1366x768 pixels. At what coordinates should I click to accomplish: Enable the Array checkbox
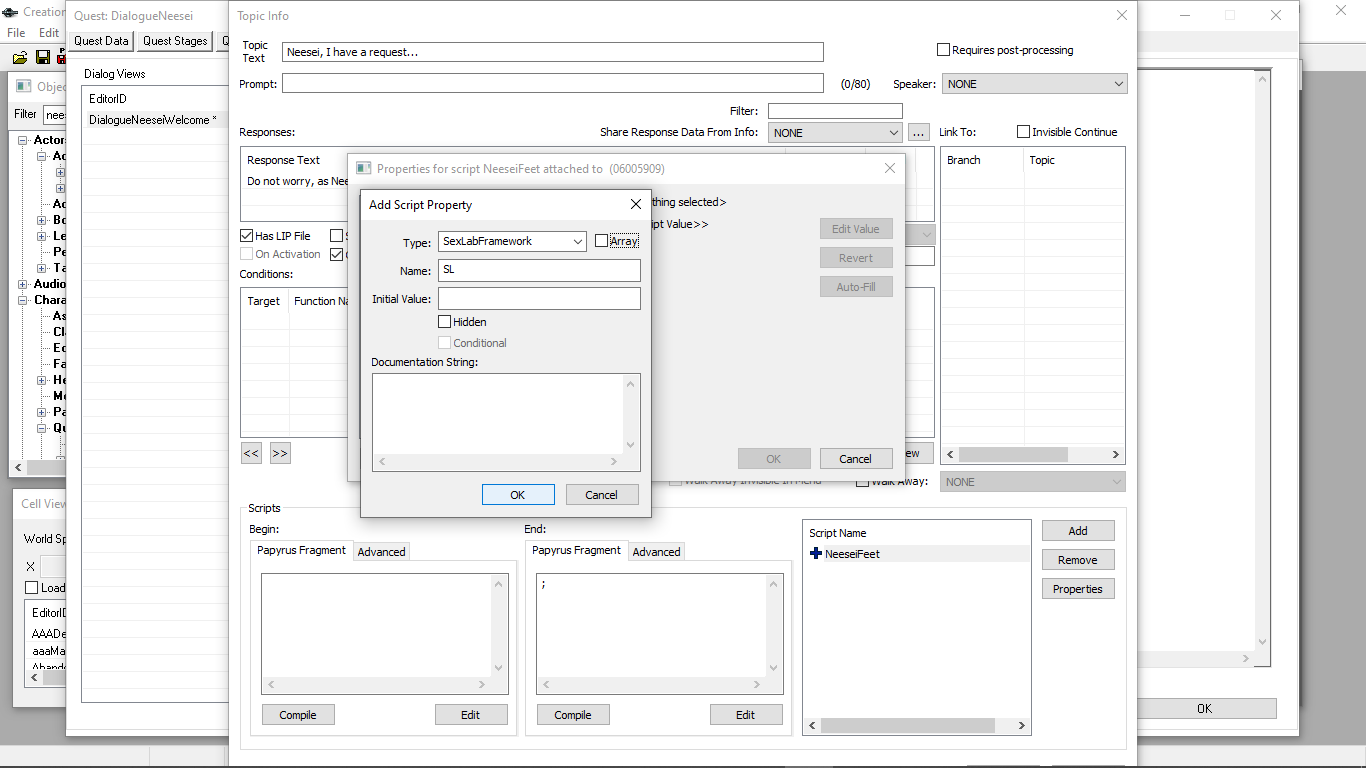tap(601, 241)
